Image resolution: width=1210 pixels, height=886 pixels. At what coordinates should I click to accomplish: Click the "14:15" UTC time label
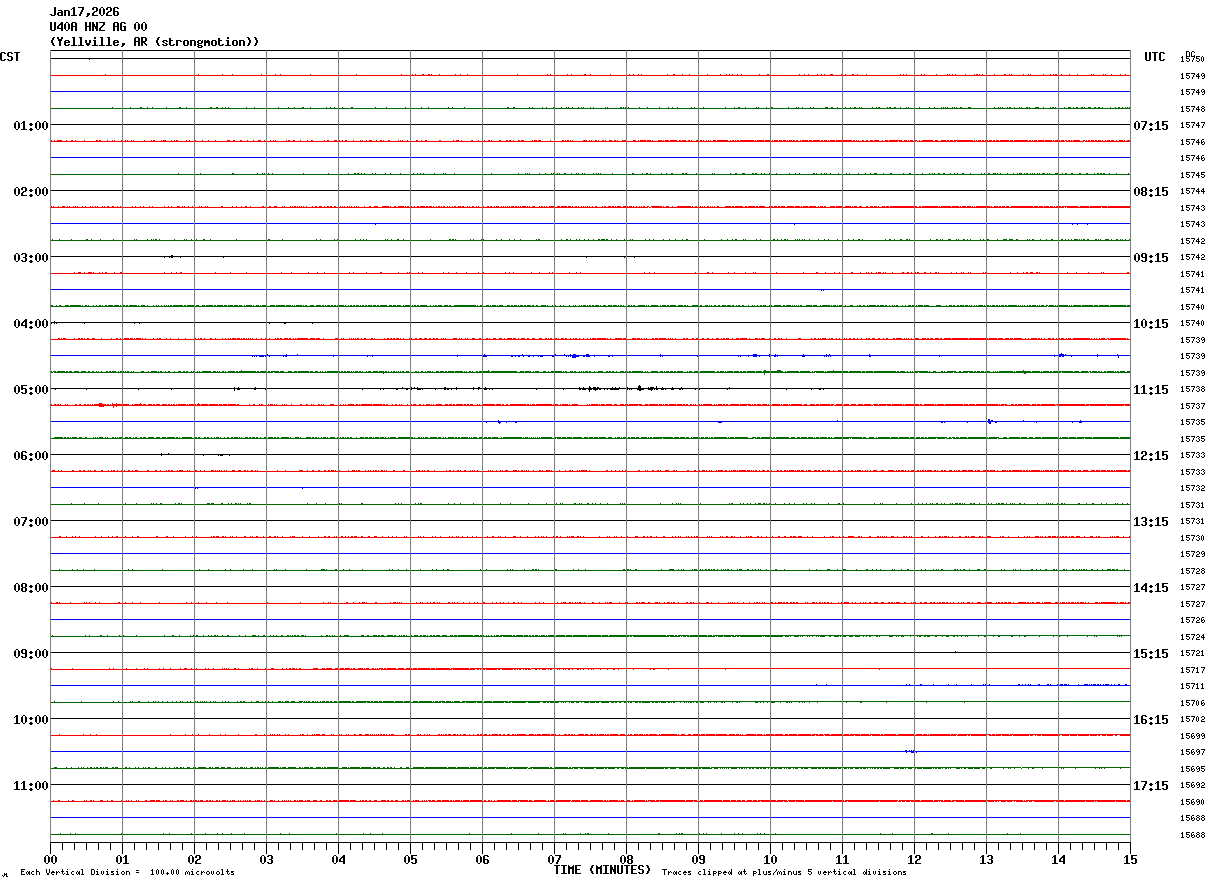click(1151, 588)
